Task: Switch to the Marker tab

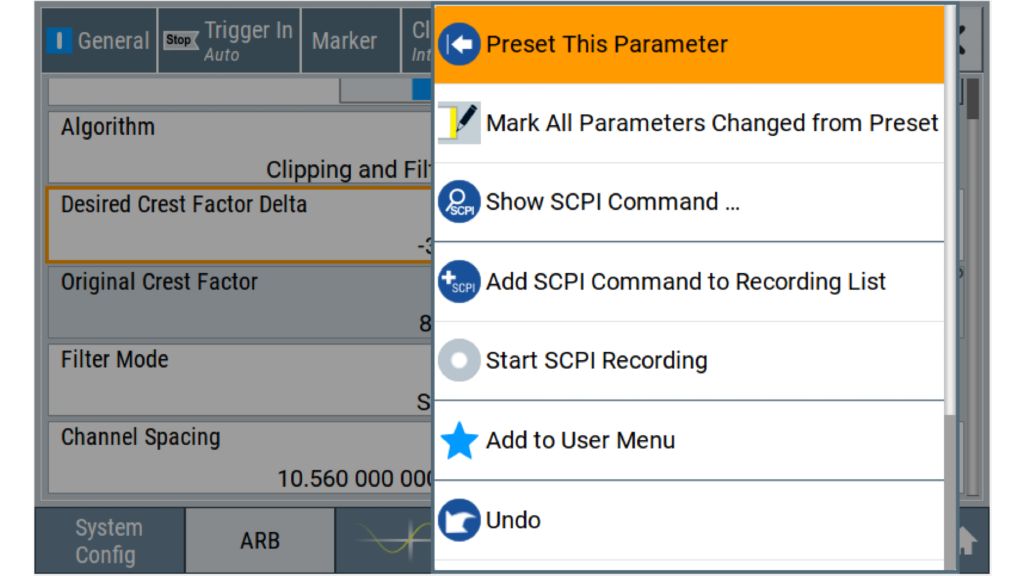Action: (344, 40)
